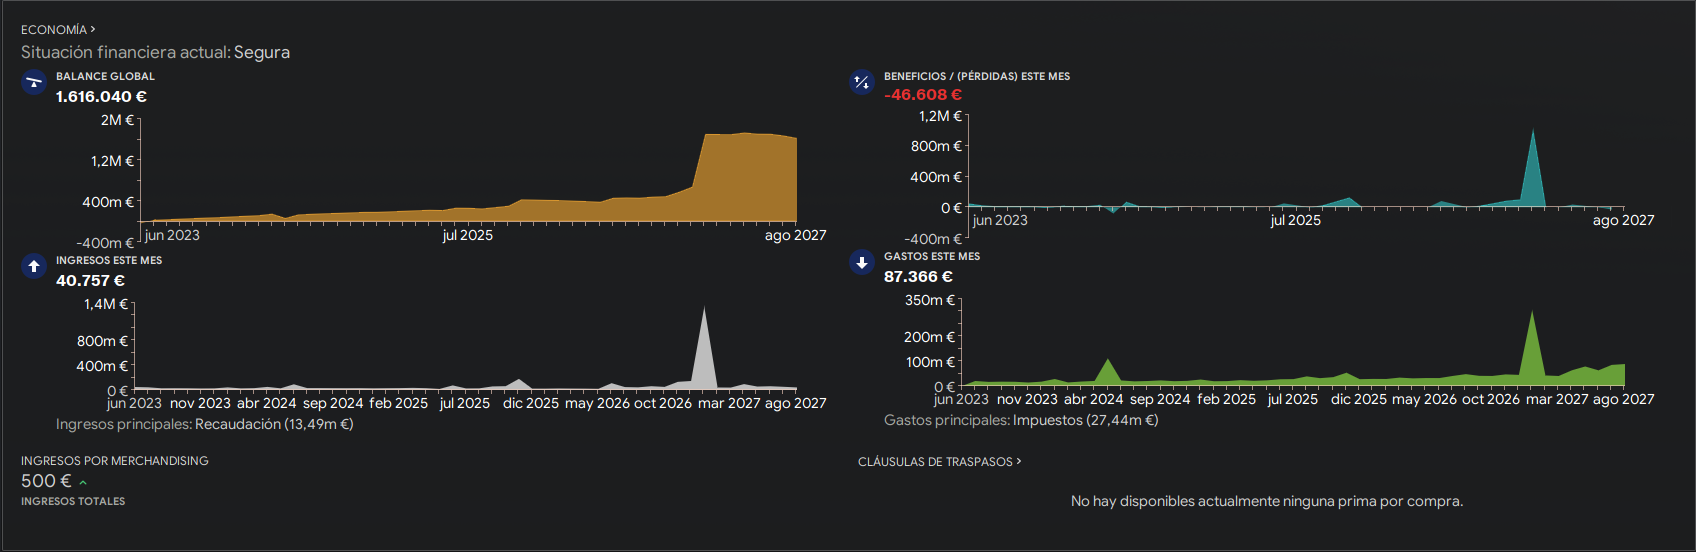Click the Balance Global scale icon

[x=34, y=82]
